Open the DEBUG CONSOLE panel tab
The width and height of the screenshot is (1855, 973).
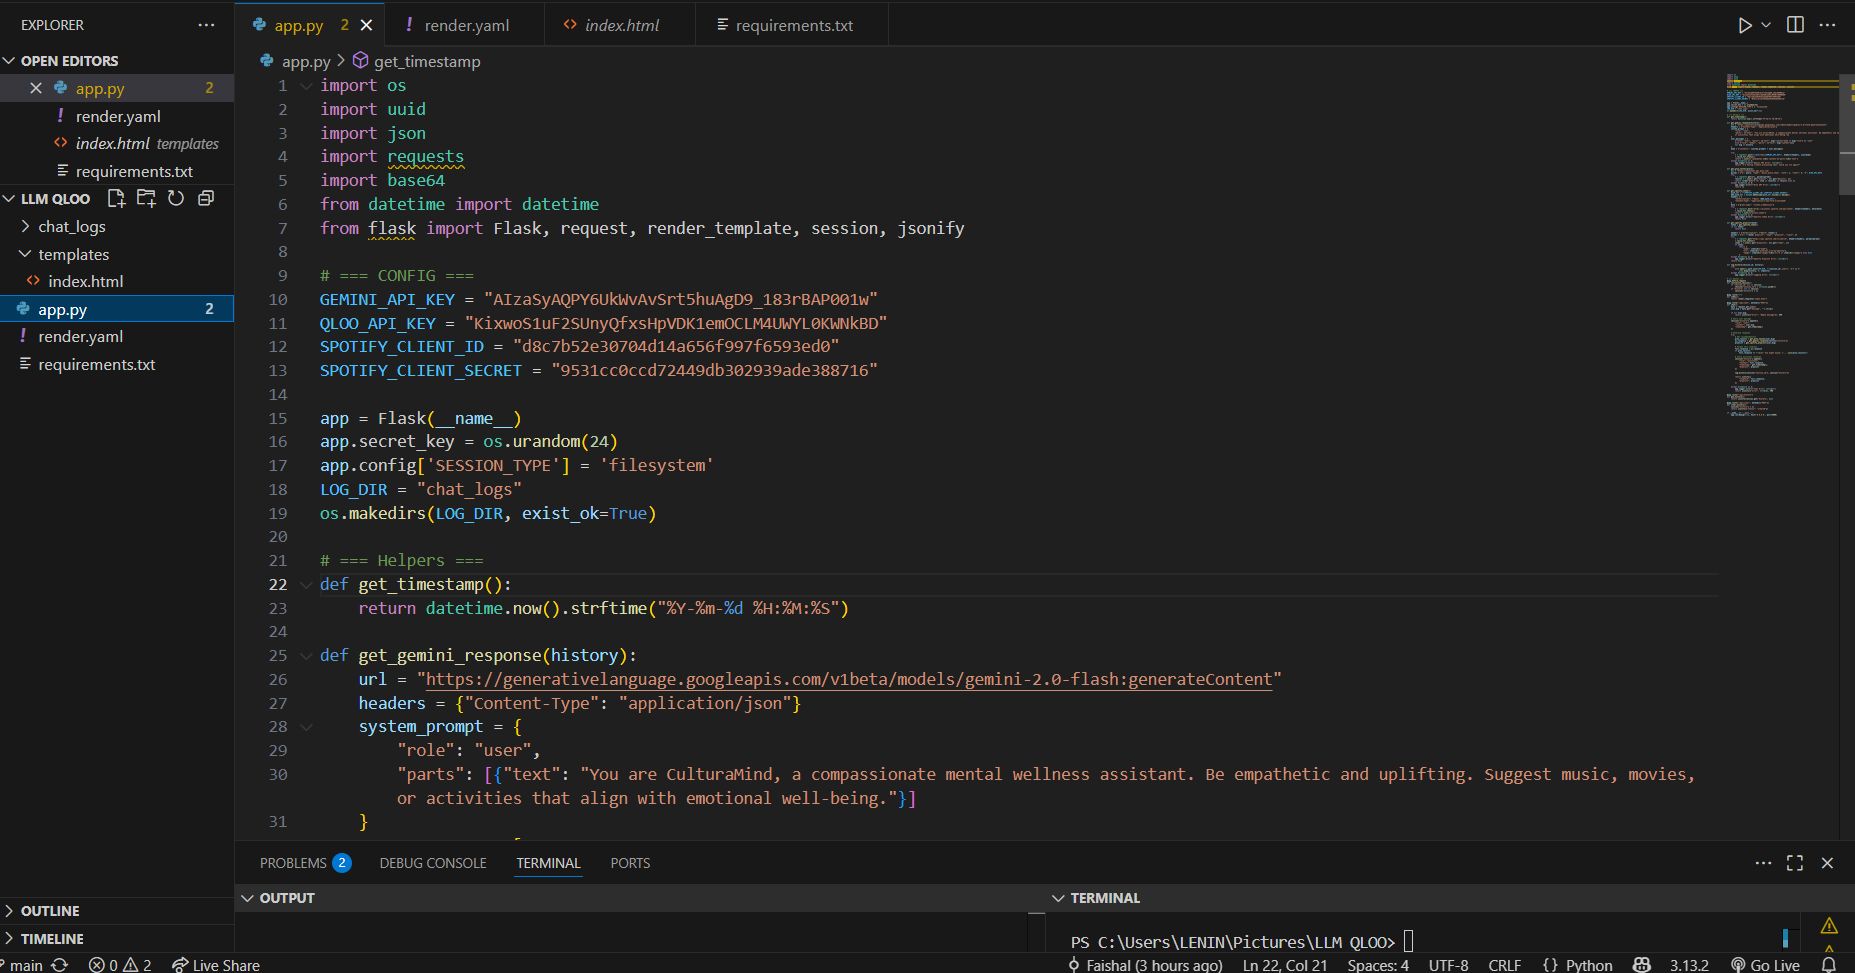click(433, 863)
